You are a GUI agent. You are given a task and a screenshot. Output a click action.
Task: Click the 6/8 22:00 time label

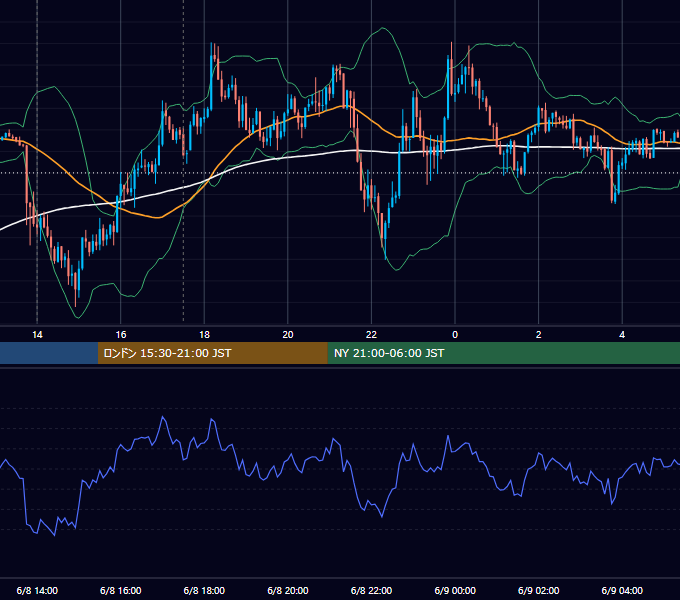371,590
